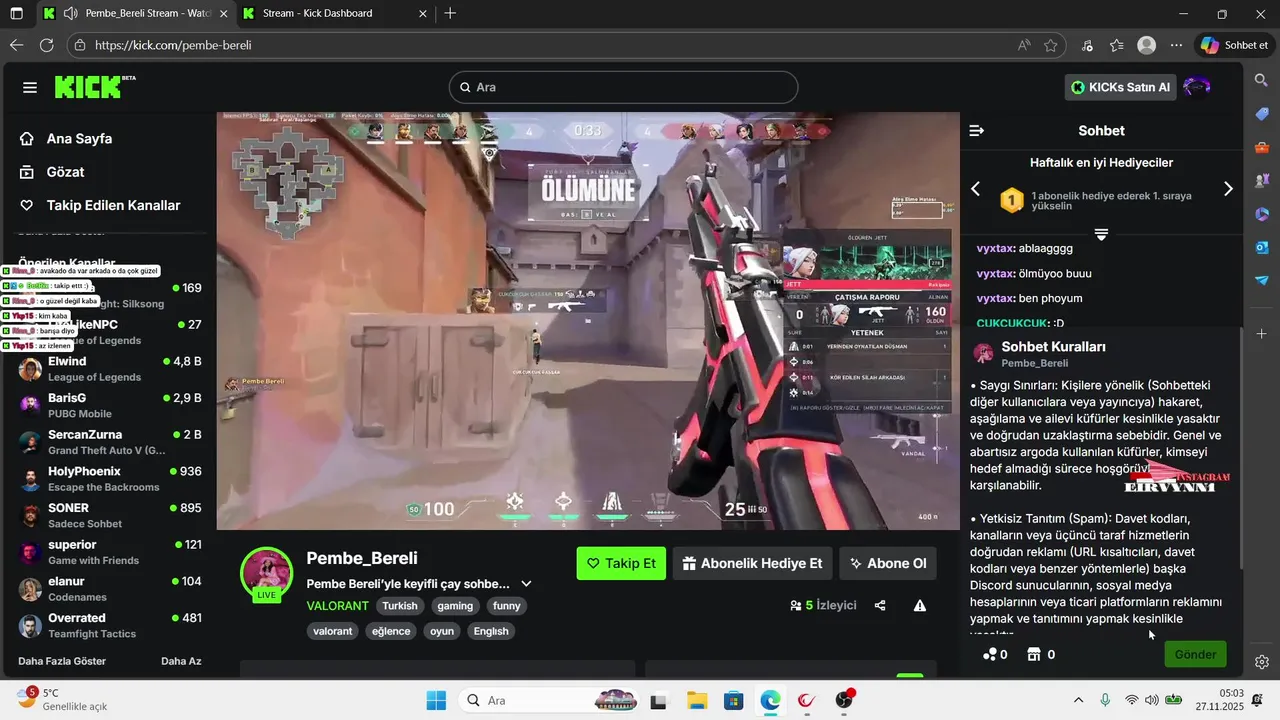The width and height of the screenshot is (1280, 720).
Task: Click the VALORANT category link
Action: point(337,606)
